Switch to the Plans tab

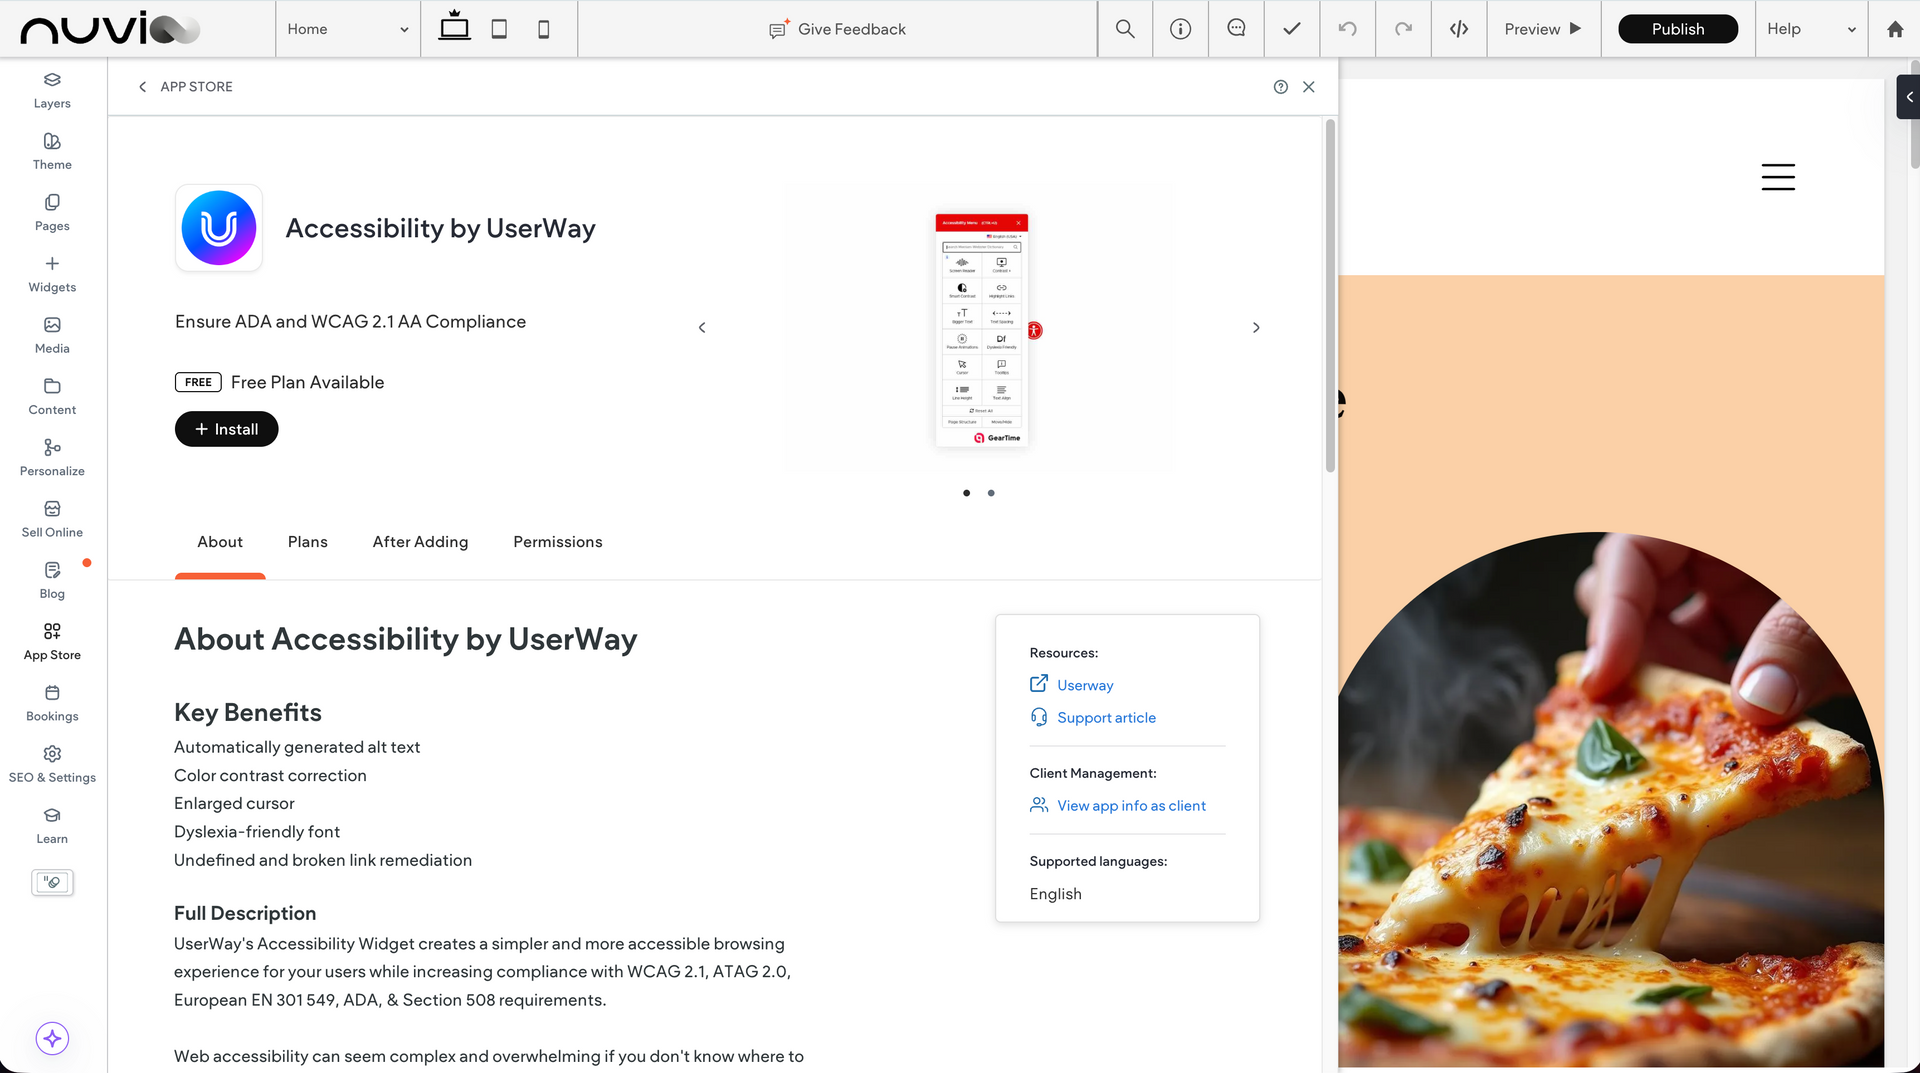[x=307, y=541]
